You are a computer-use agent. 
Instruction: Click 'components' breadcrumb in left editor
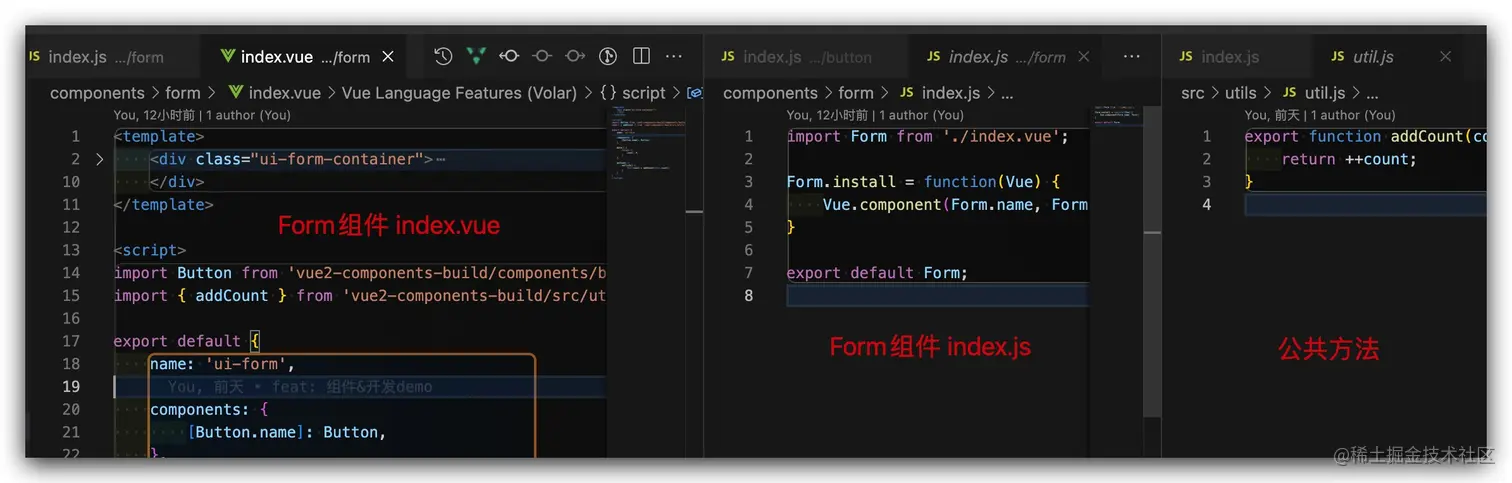(97, 93)
